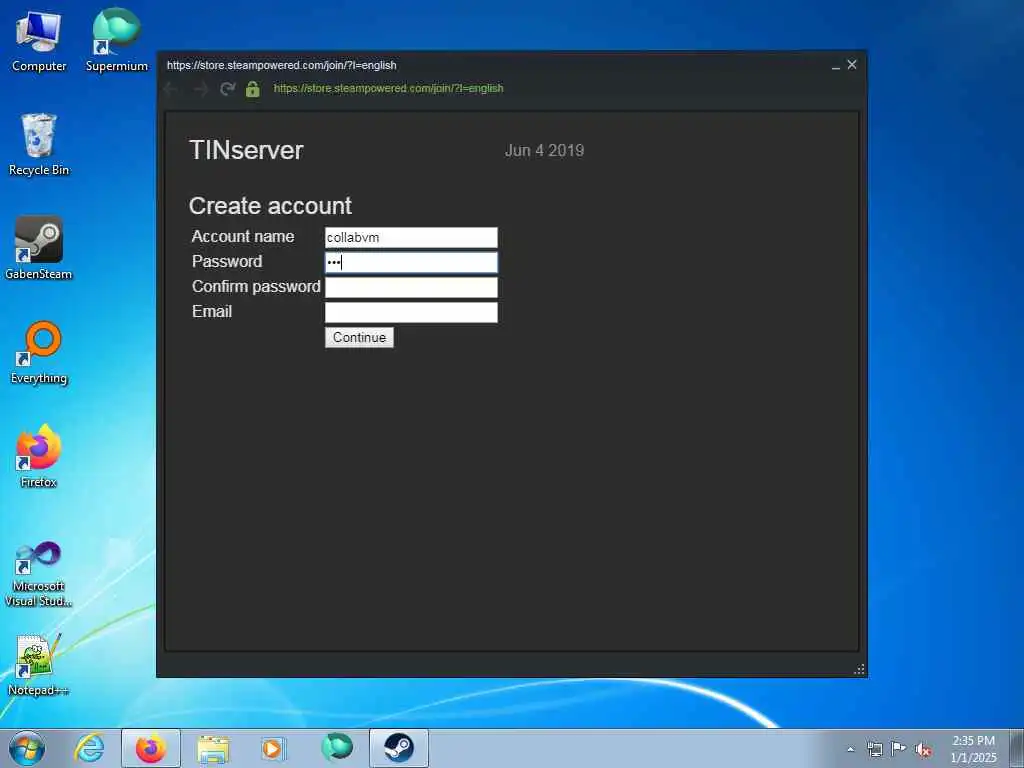Click the window resize grip corner
The width and height of the screenshot is (1024, 768).
(859, 669)
